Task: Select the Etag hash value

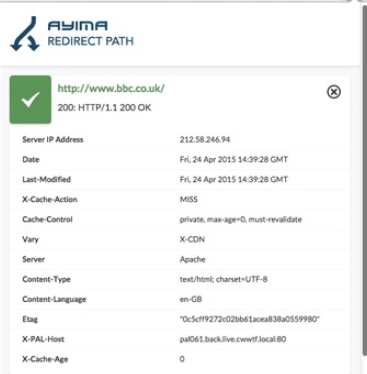Action: [250, 319]
